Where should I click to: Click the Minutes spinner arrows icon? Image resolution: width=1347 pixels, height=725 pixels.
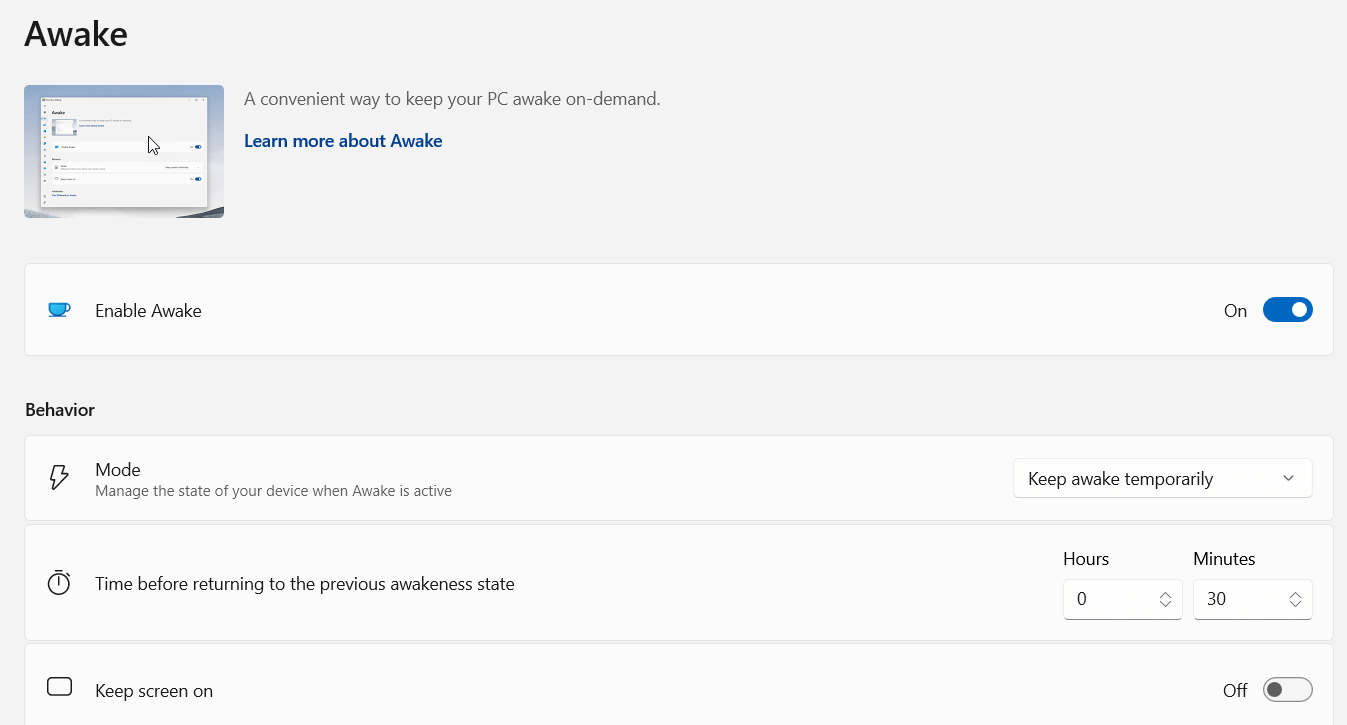pyautogui.click(x=1295, y=599)
